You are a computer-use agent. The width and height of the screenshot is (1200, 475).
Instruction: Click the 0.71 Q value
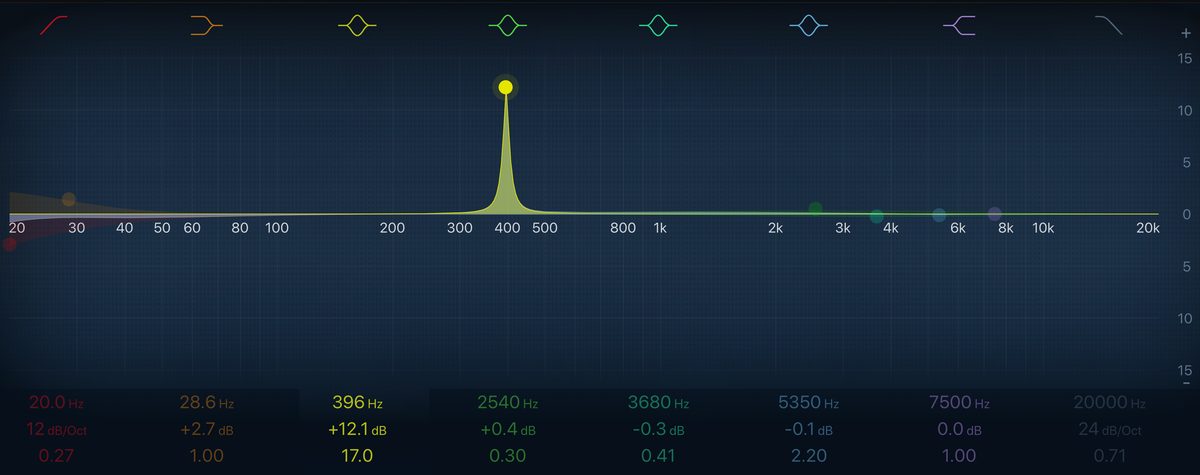click(1109, 456)
